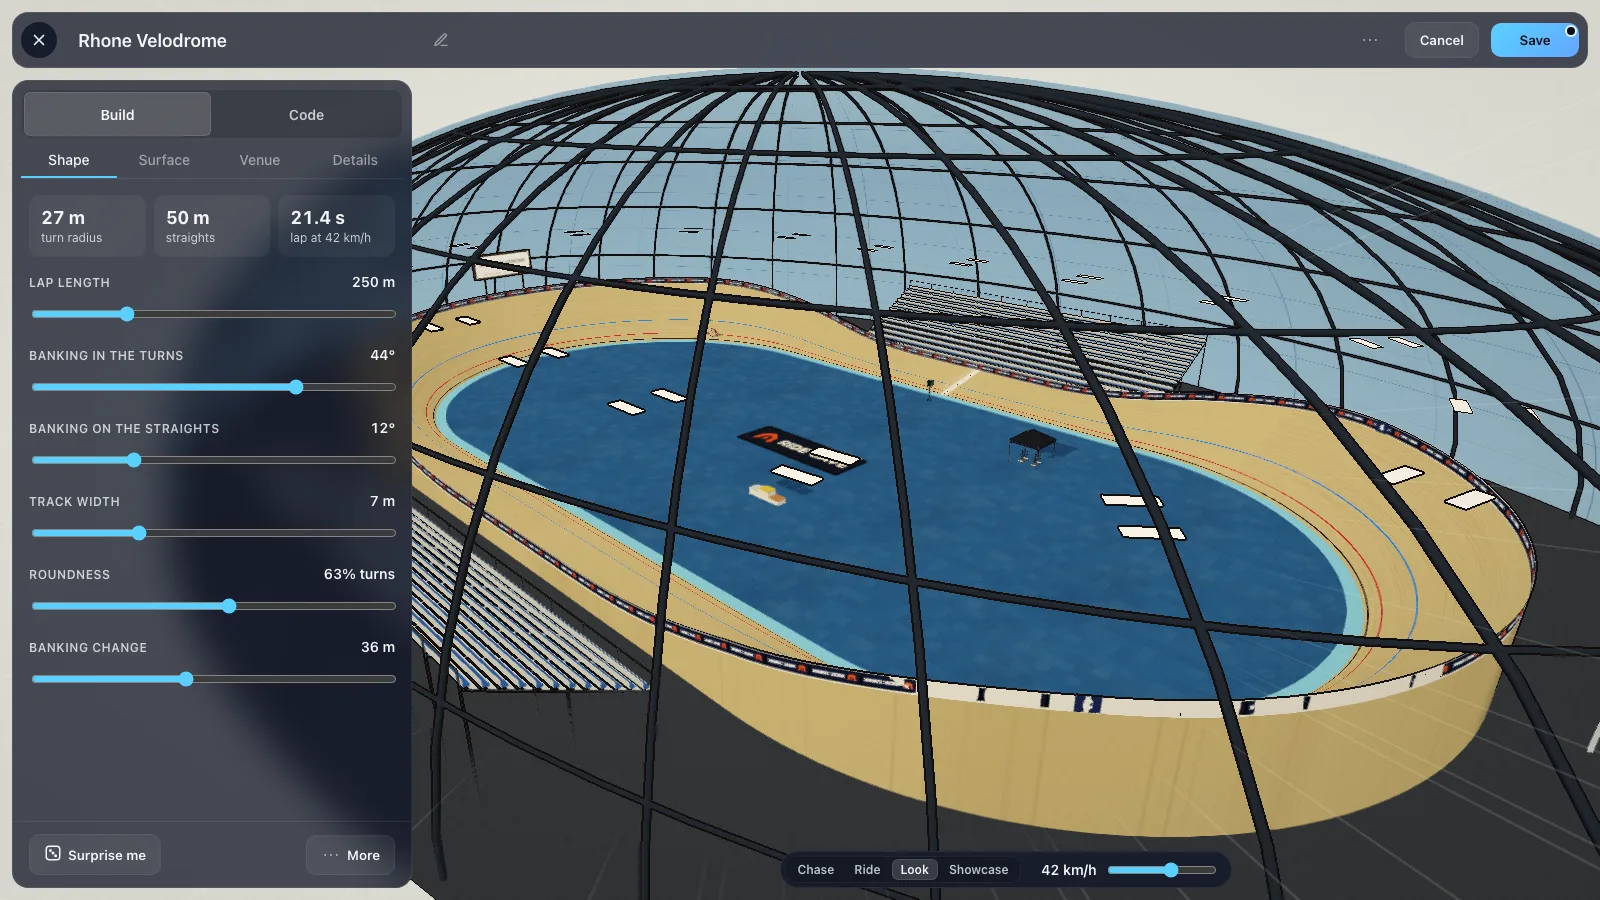Click the camera speed slider handle
Screen dimensions: 1600x900
[1171, 870]
